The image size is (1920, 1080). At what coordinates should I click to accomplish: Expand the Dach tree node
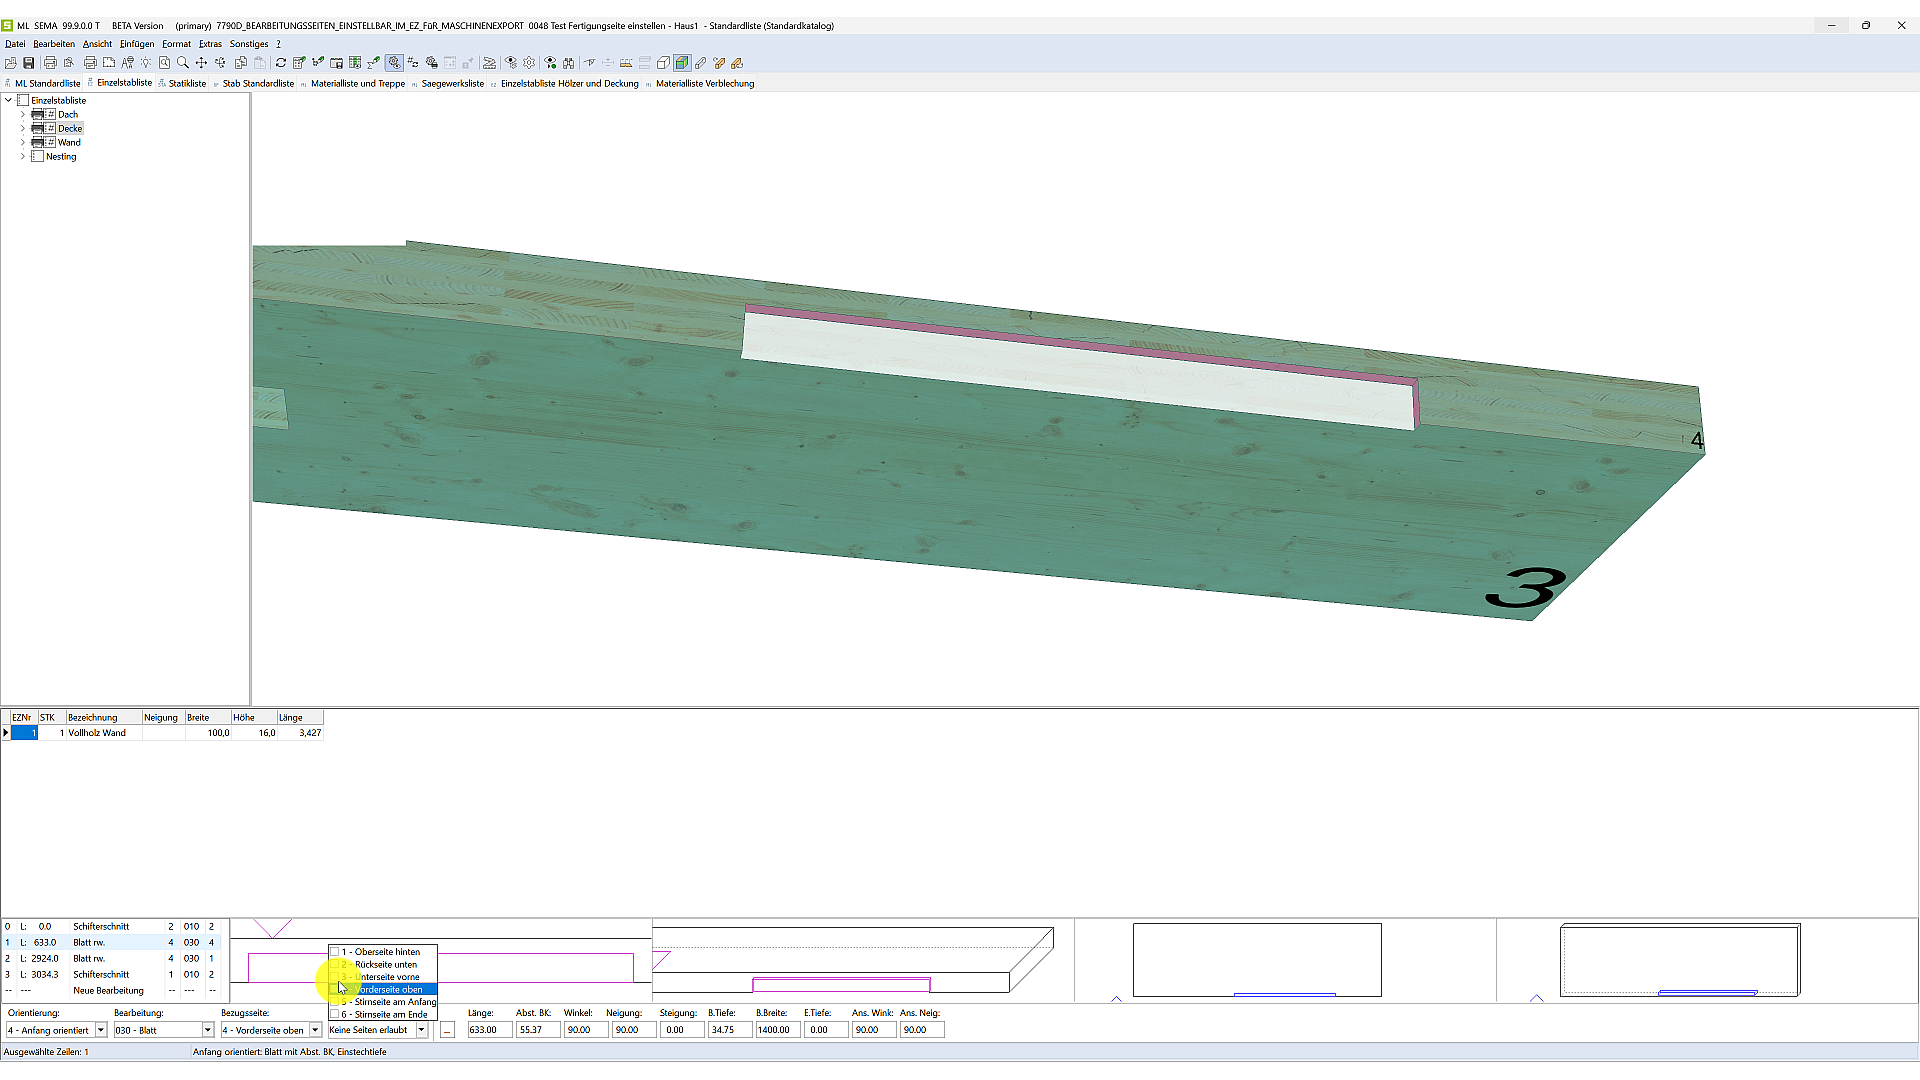tap(23, 115)
